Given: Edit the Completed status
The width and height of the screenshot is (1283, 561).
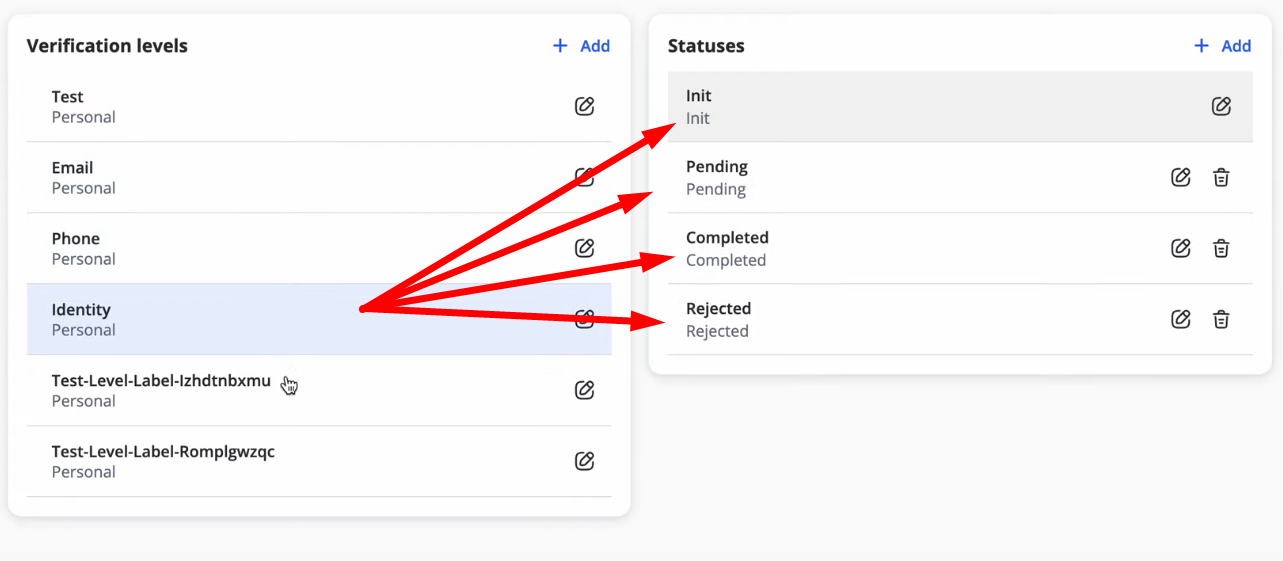Looking at the screenshot, I should click(x=1181, y=248).
